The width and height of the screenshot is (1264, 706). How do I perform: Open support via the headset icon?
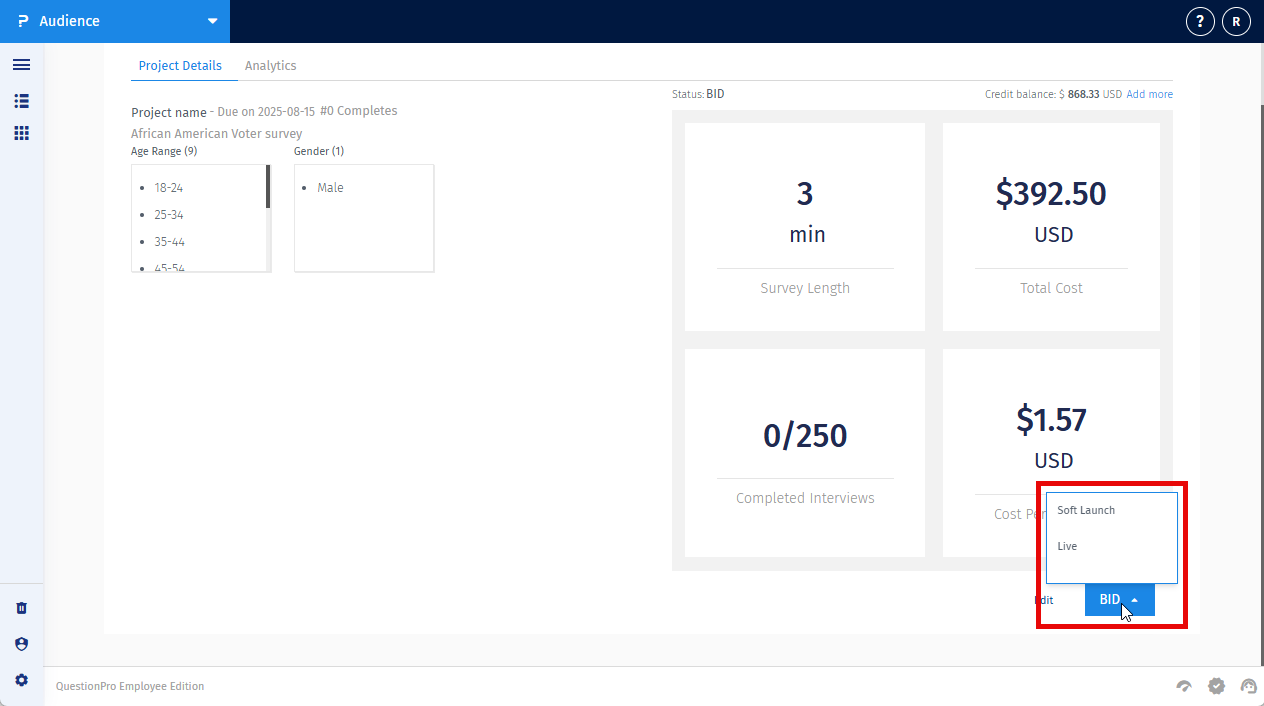point(1248,686)
